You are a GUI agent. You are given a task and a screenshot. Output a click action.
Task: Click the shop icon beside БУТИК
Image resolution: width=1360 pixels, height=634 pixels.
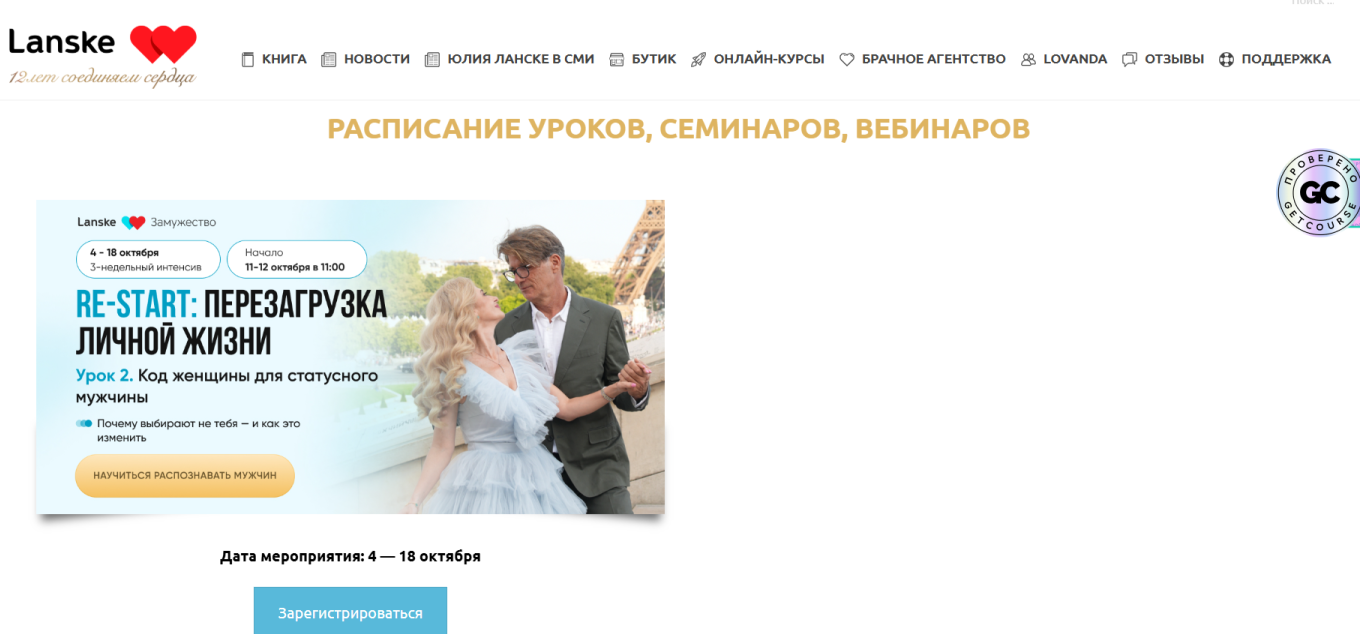tap(617, 59)
